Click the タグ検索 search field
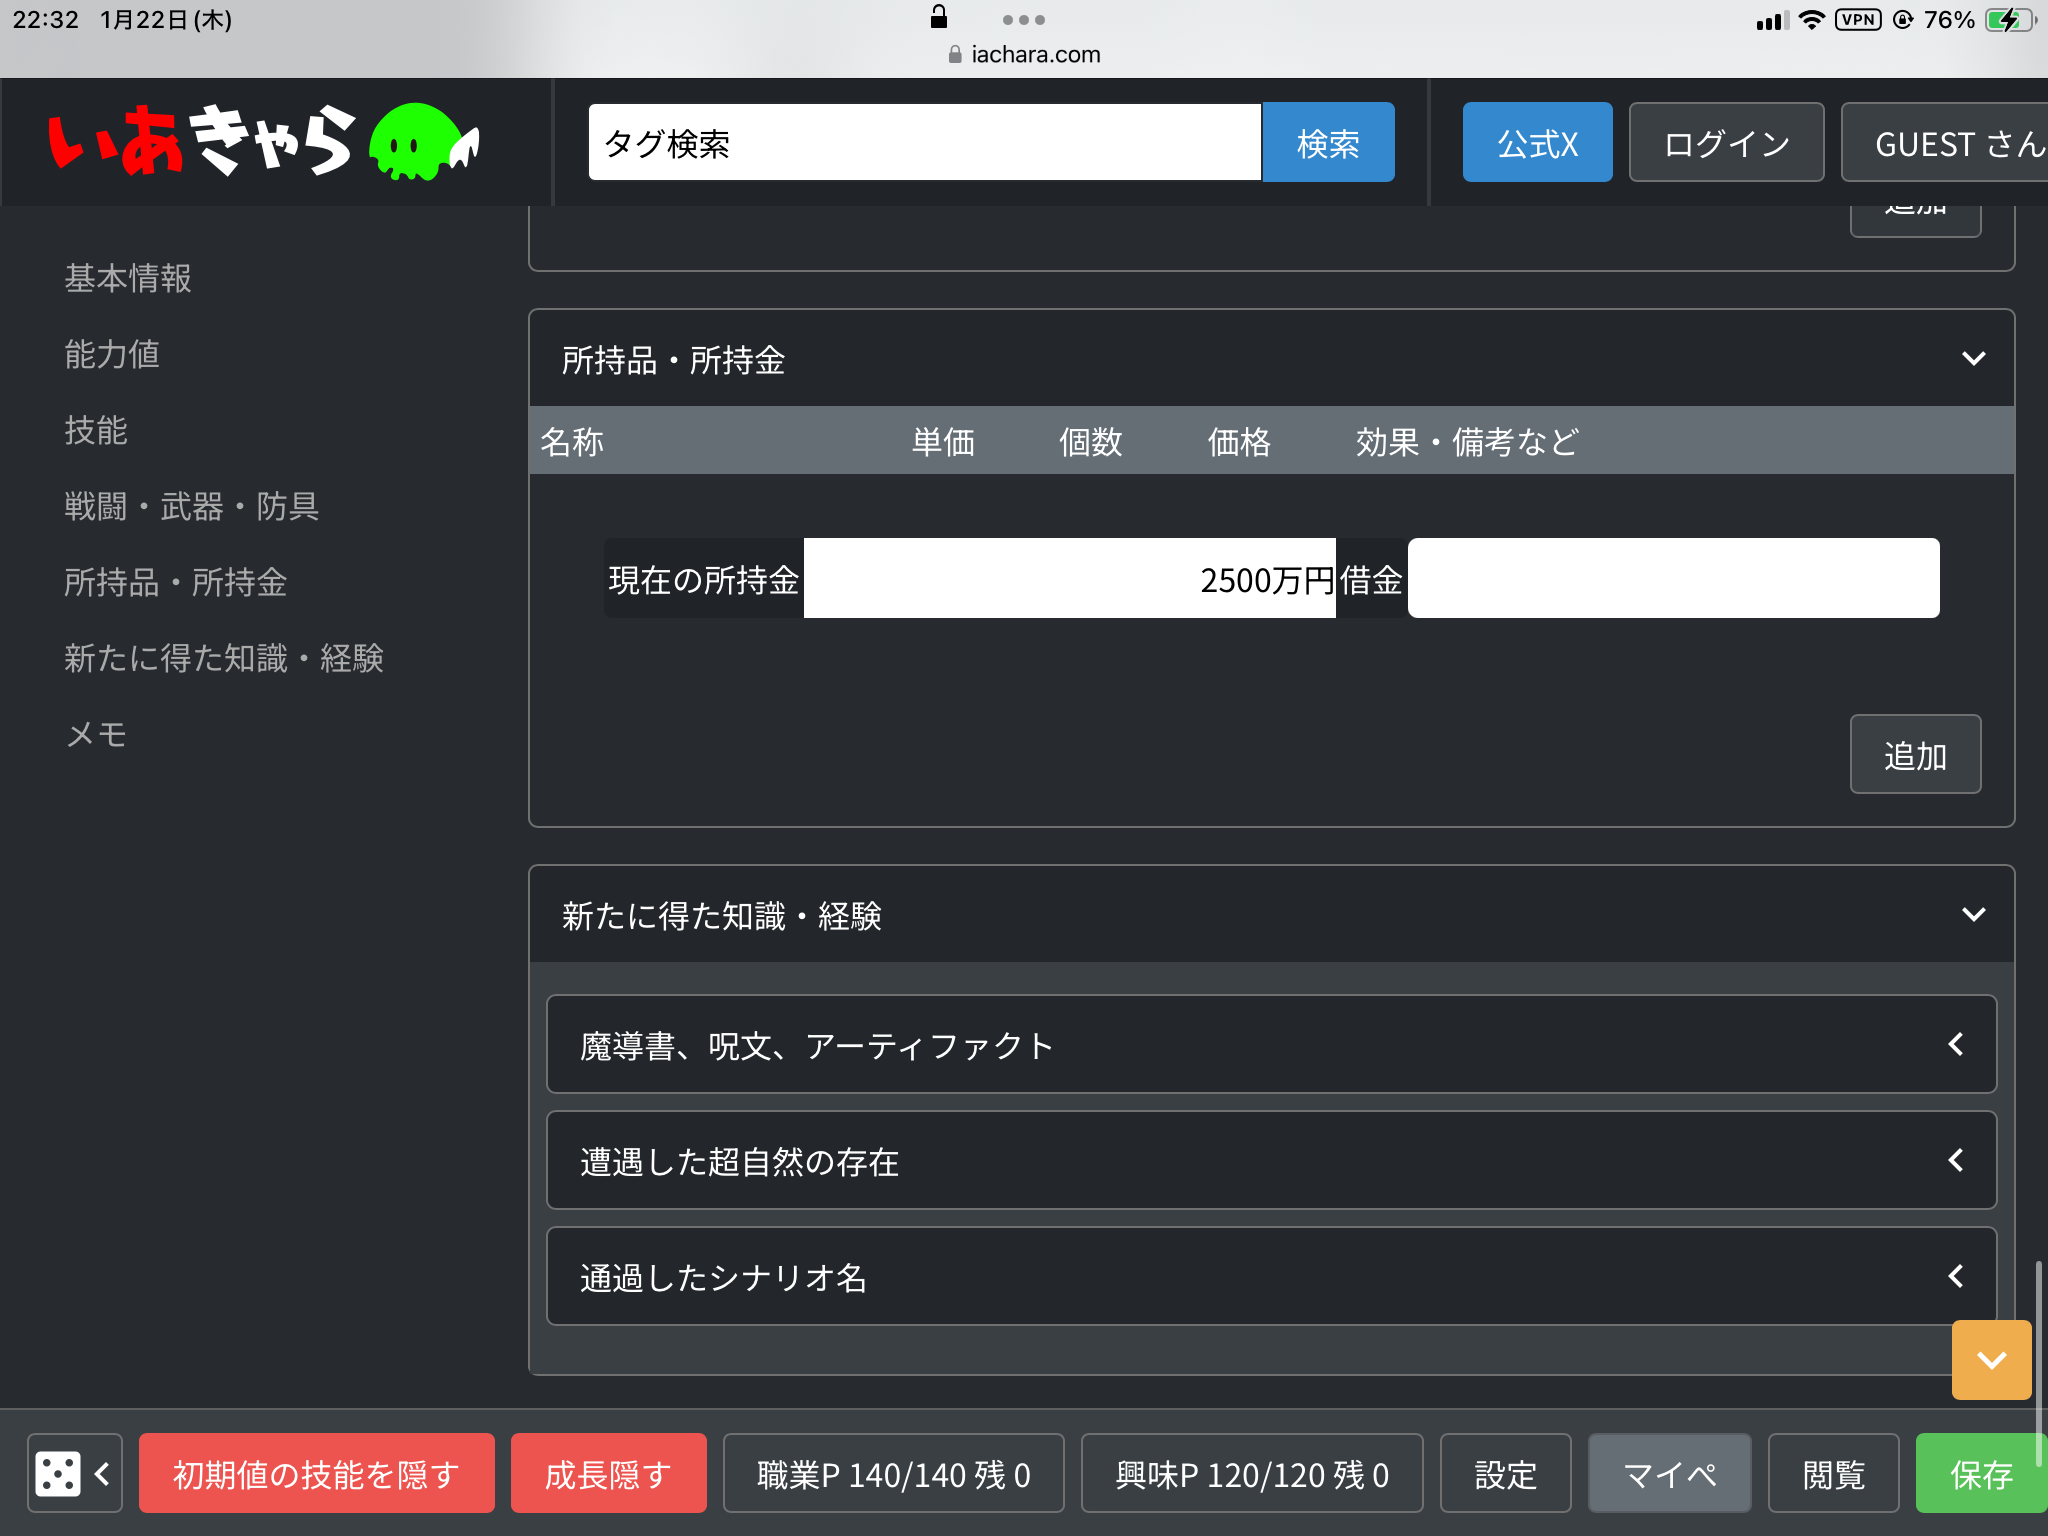 click(x=924, y=142)
